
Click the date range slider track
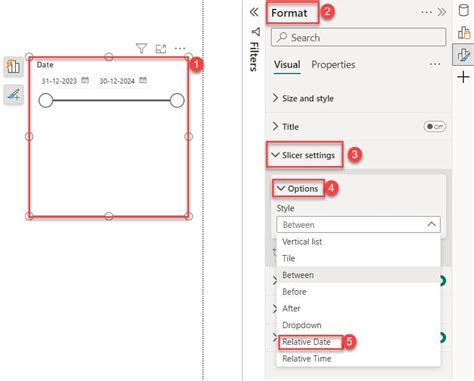(111, 100)
